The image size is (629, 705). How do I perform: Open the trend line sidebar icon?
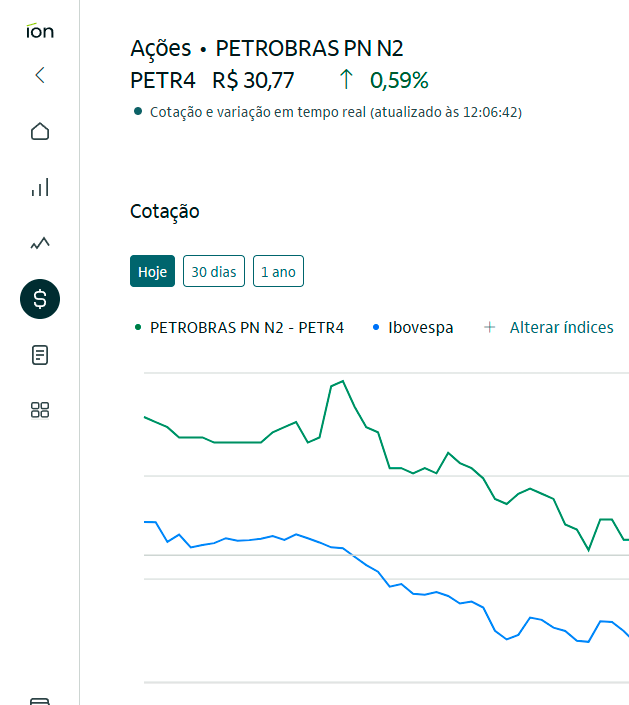[40, 243]
